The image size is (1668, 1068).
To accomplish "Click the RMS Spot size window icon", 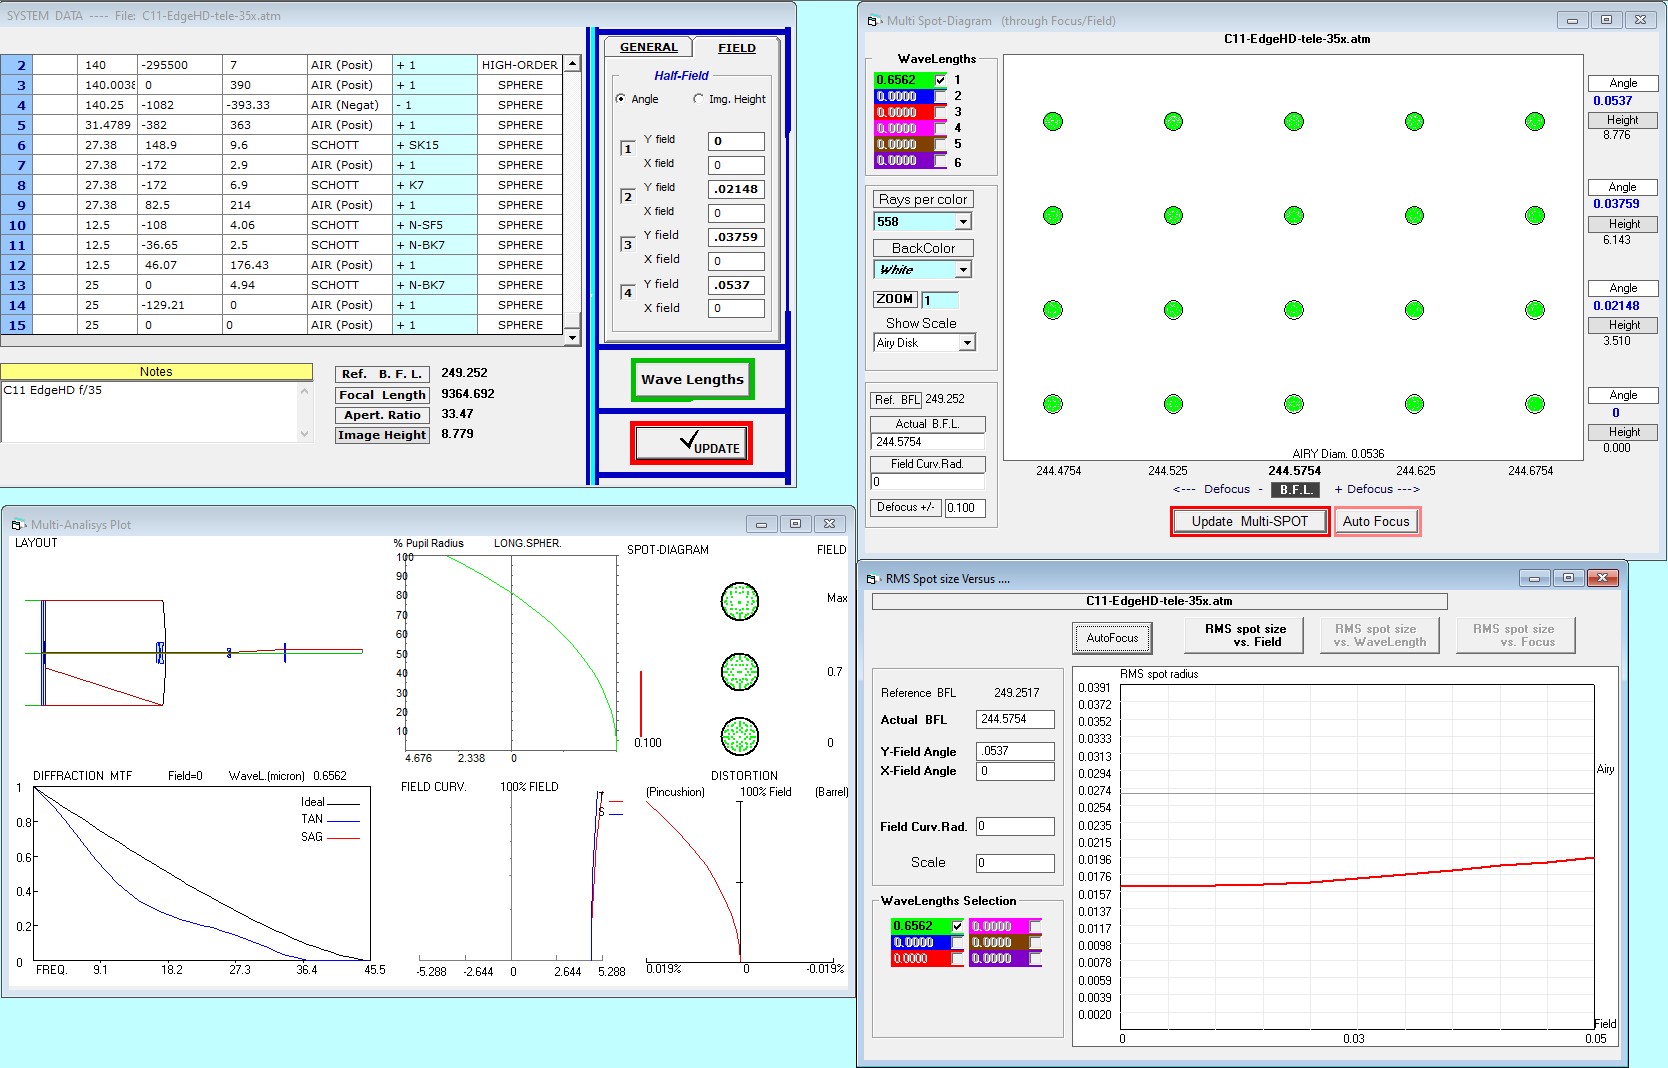I will click(872, 579).
